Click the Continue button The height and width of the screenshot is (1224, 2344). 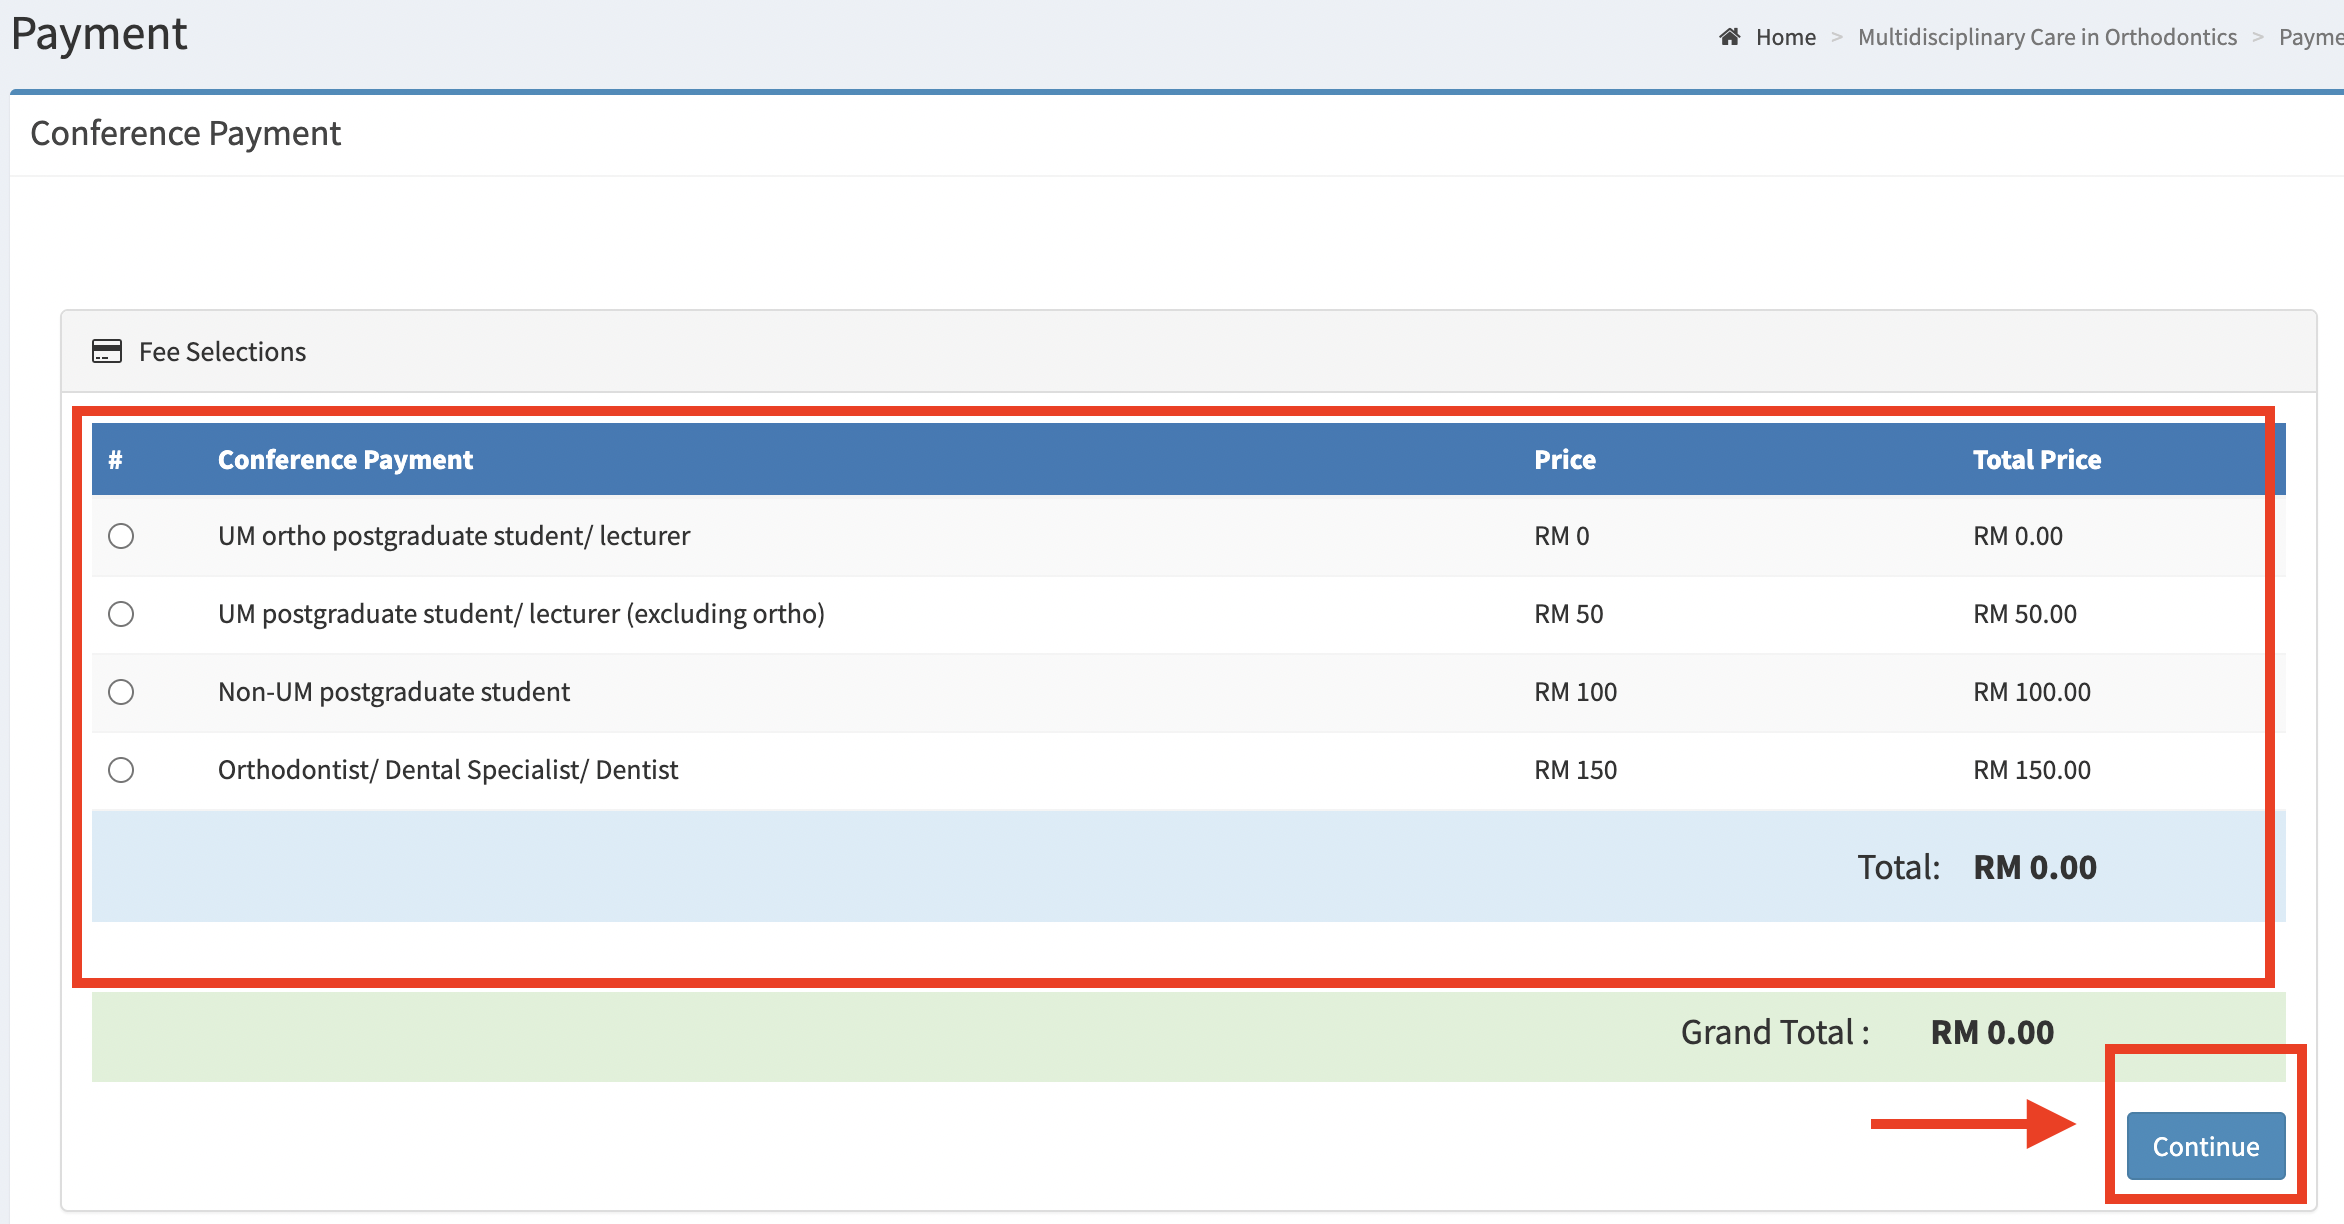[x=2205, y=1146]
